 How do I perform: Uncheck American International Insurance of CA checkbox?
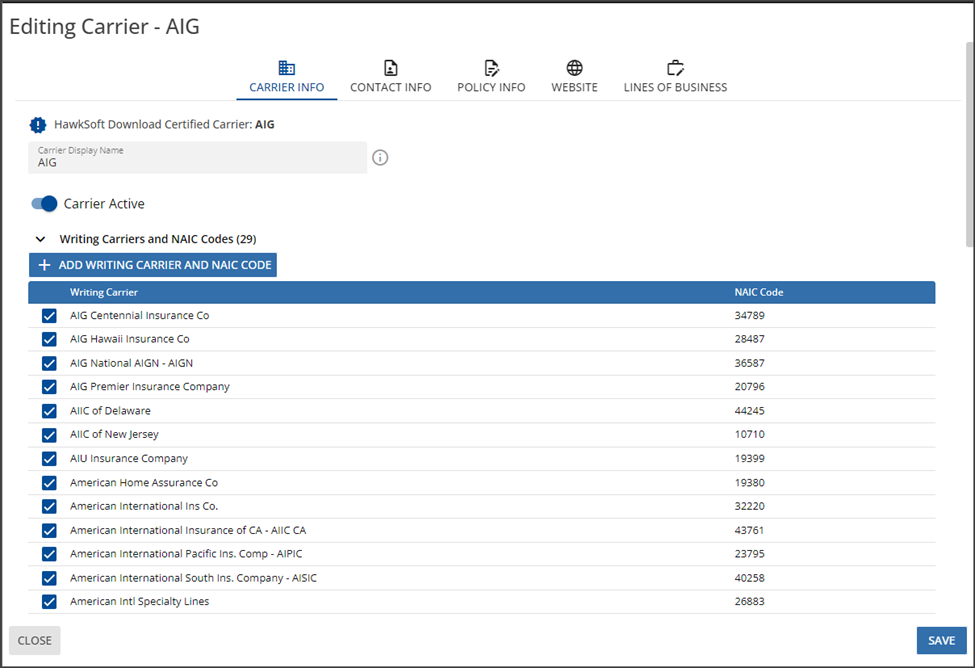pos(49,531)
